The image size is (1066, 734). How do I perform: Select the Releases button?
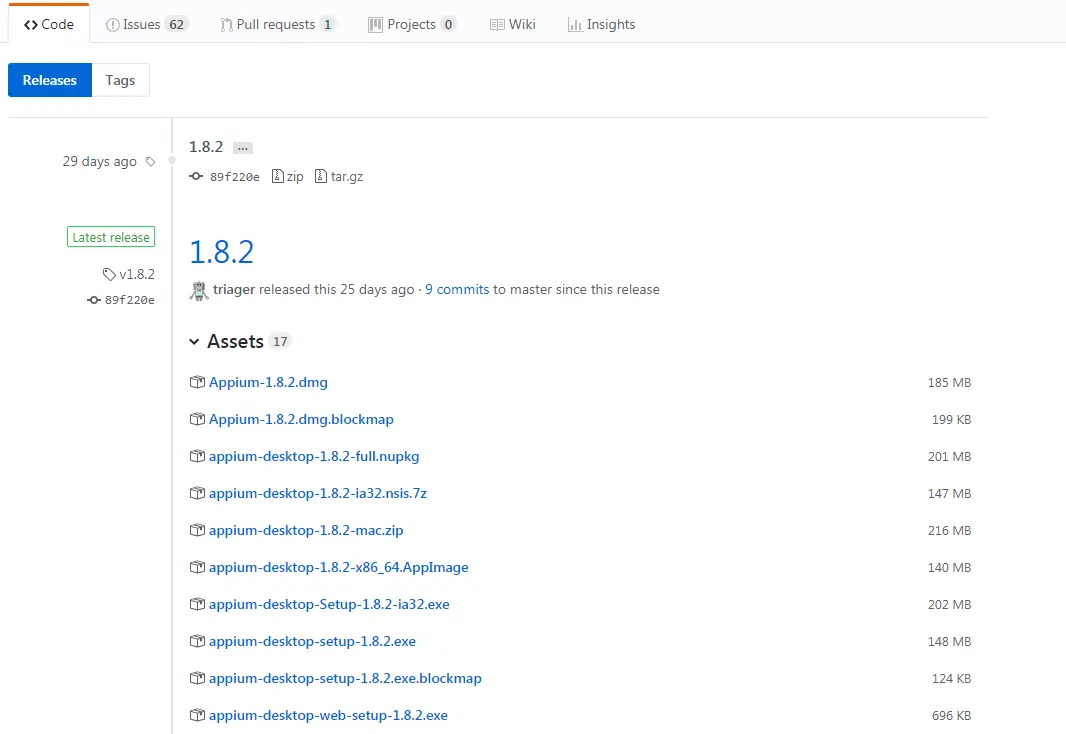pyautogui.click(x=50, y=80)
